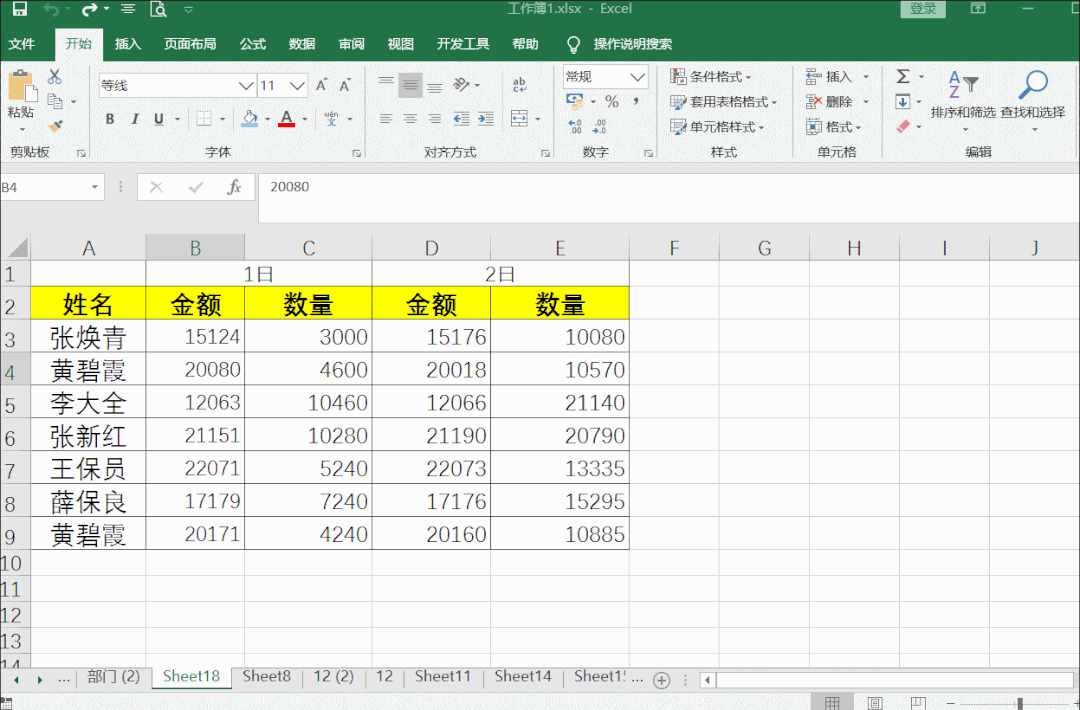Click the phonetic guide wén icon
The width and height of the screenshot is (1080, 710).
pos(331,118)
